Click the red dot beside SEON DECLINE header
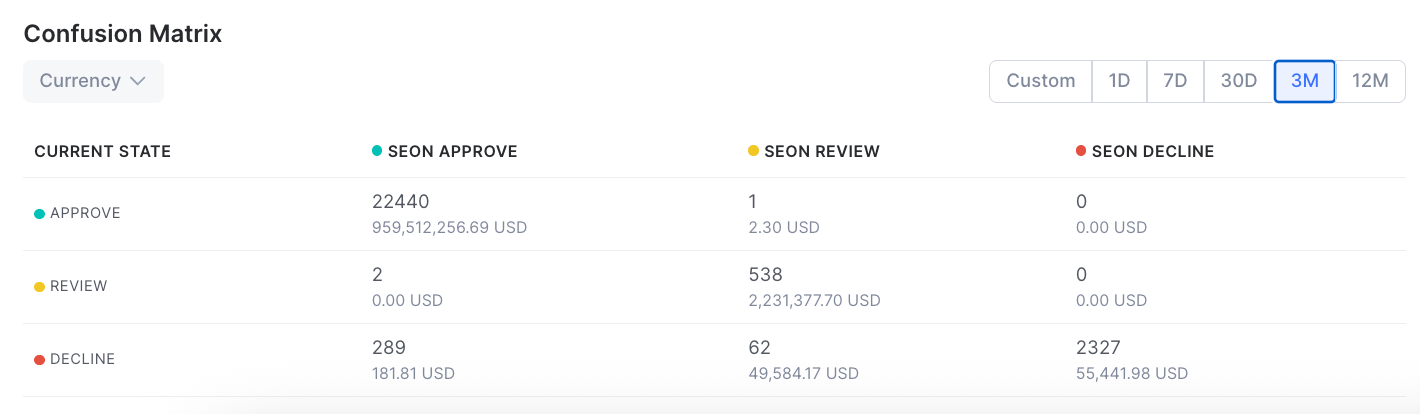Image resolution: width=1420 pixels, height=414 pixels. [1081, 151]
